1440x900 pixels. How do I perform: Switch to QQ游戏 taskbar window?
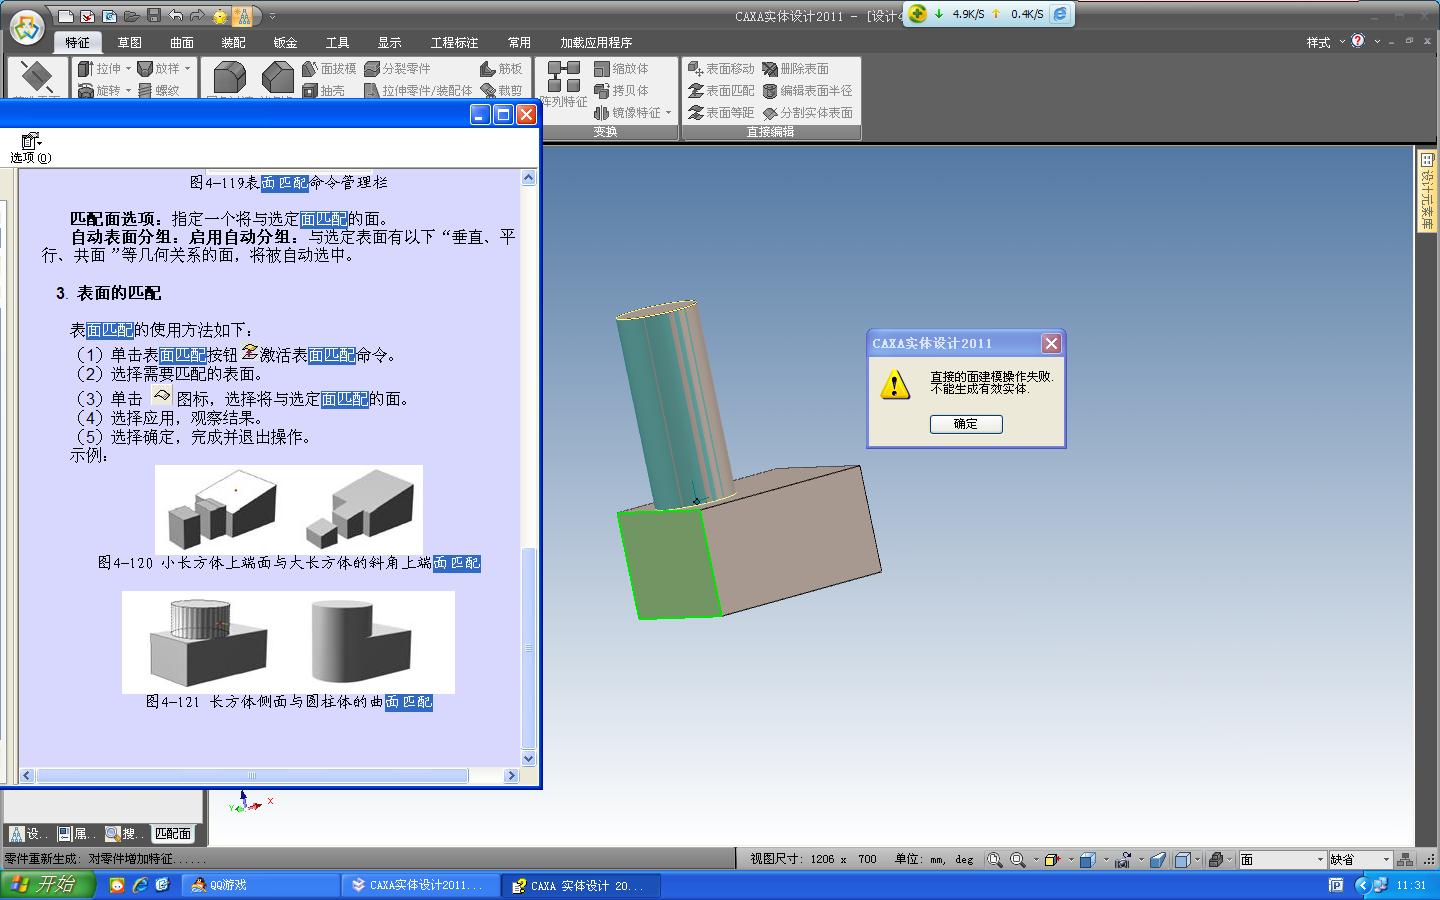(x=262, y=885)
